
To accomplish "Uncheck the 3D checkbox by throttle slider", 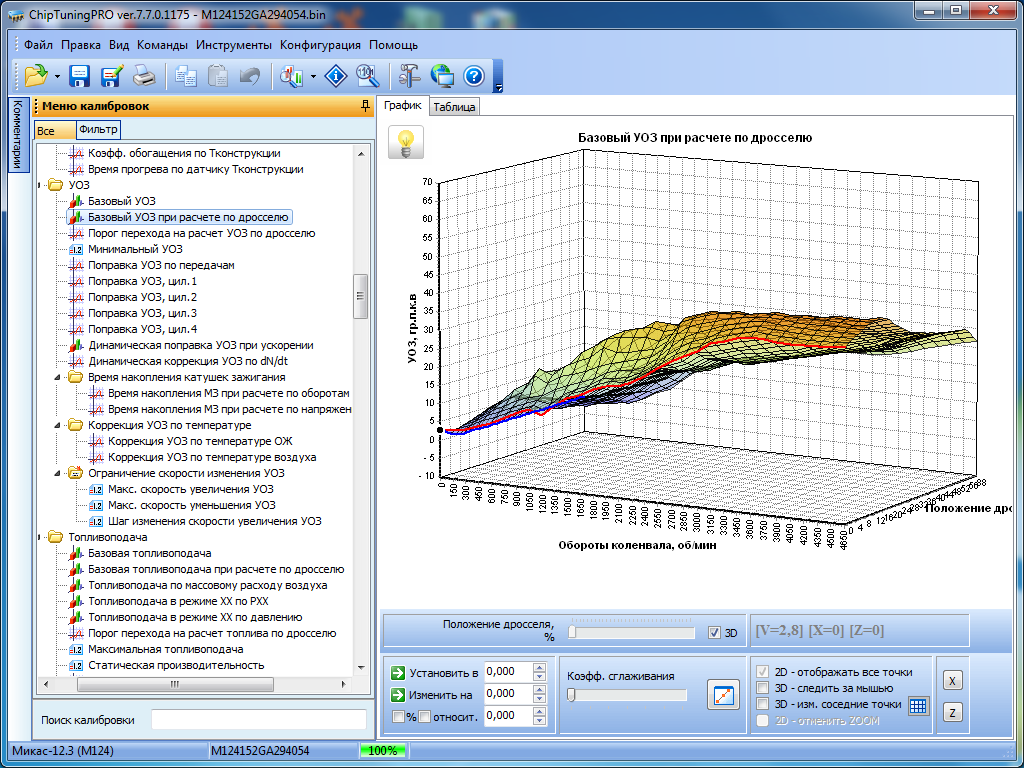I will coord(714,632).
